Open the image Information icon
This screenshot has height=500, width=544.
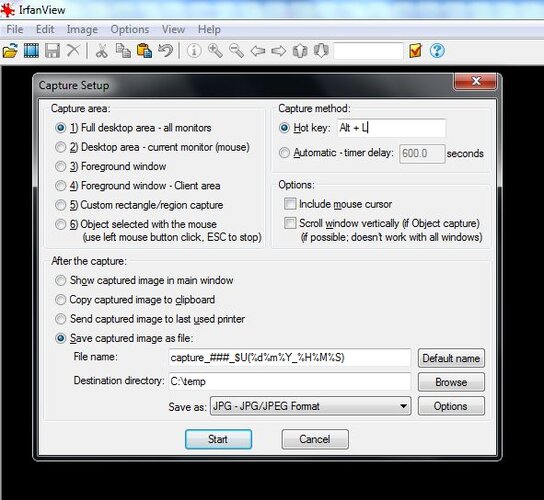click(194, 51)
